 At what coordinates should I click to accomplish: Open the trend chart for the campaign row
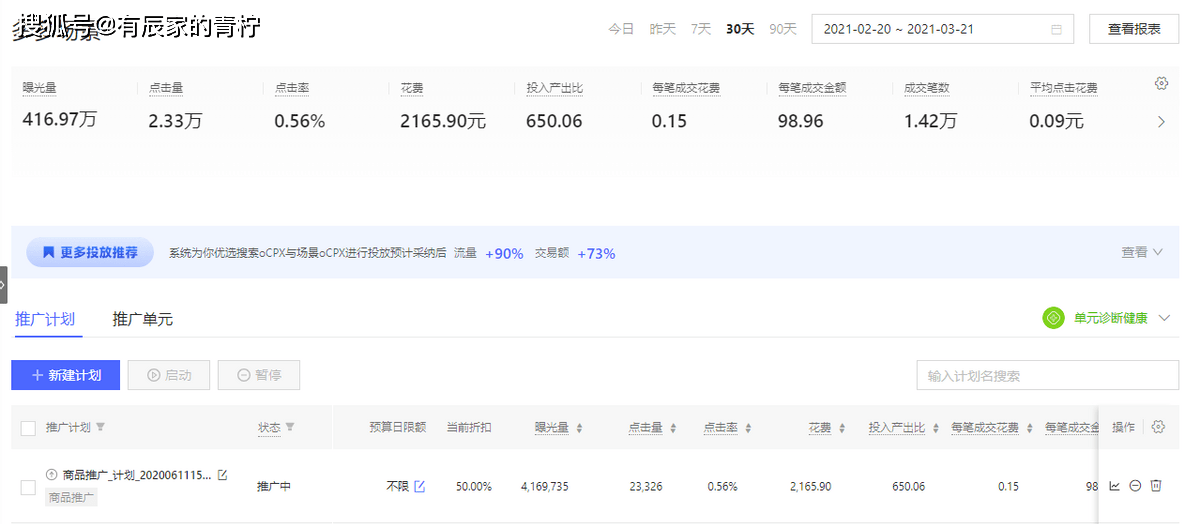point(1115,486)
